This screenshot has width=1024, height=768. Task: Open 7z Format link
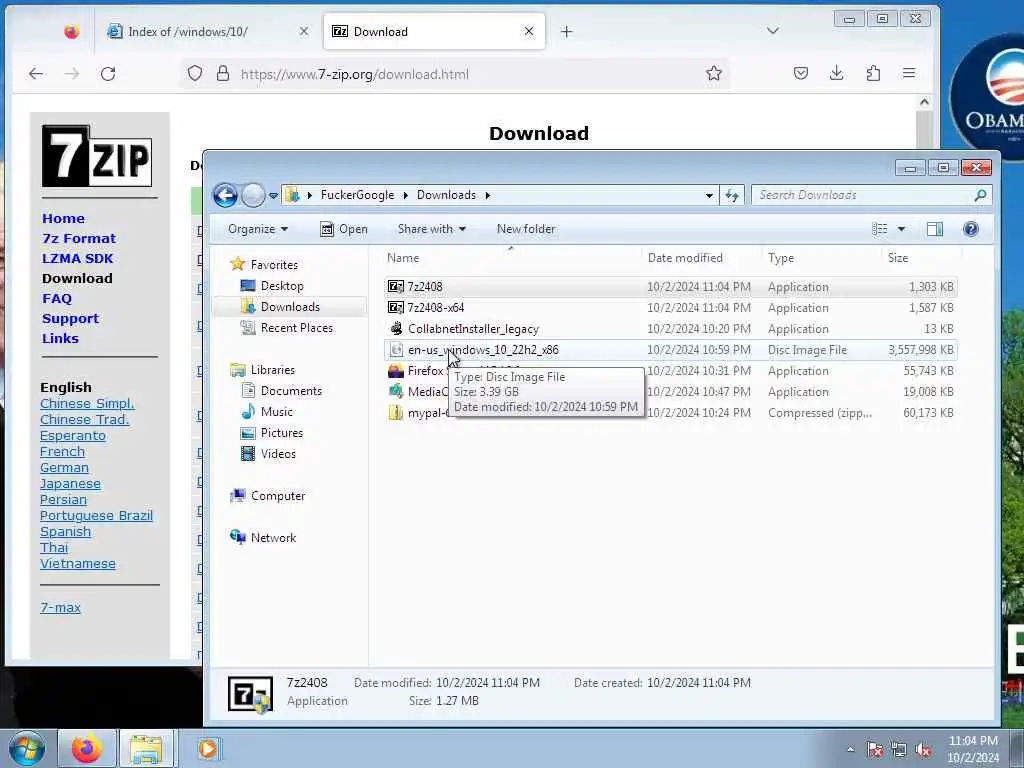(79, 238)
